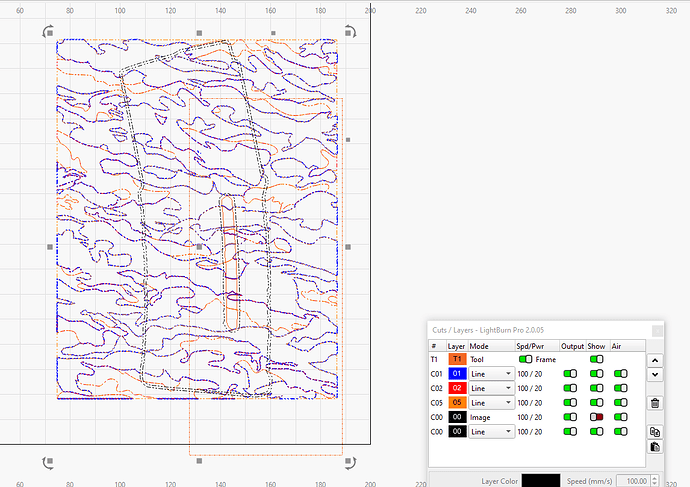
Task: Hide the black C00 Line layer
Action: [597, 431]
